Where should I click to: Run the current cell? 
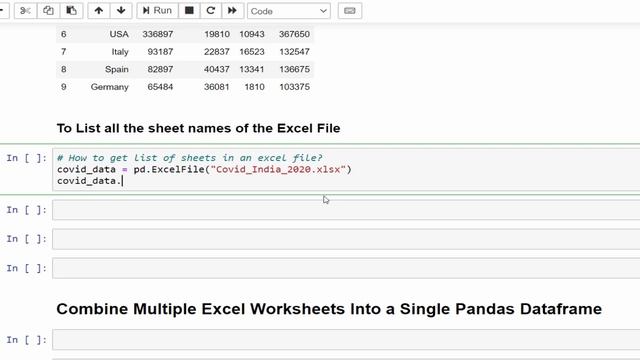click(158, 11)
